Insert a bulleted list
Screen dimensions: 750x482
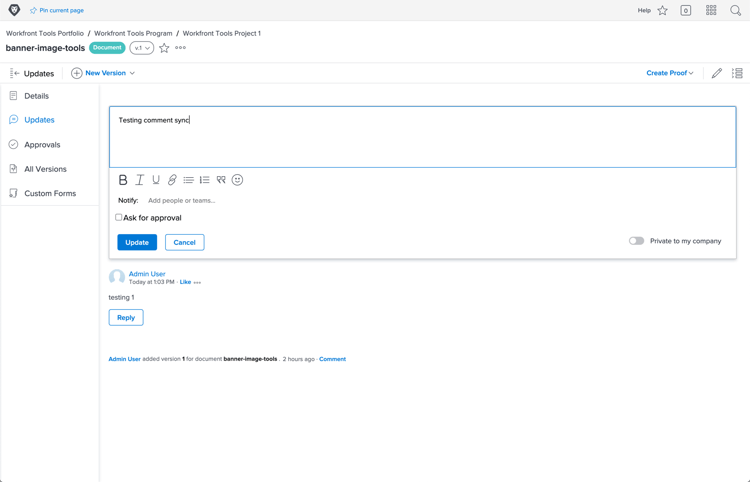pos(188,180)
